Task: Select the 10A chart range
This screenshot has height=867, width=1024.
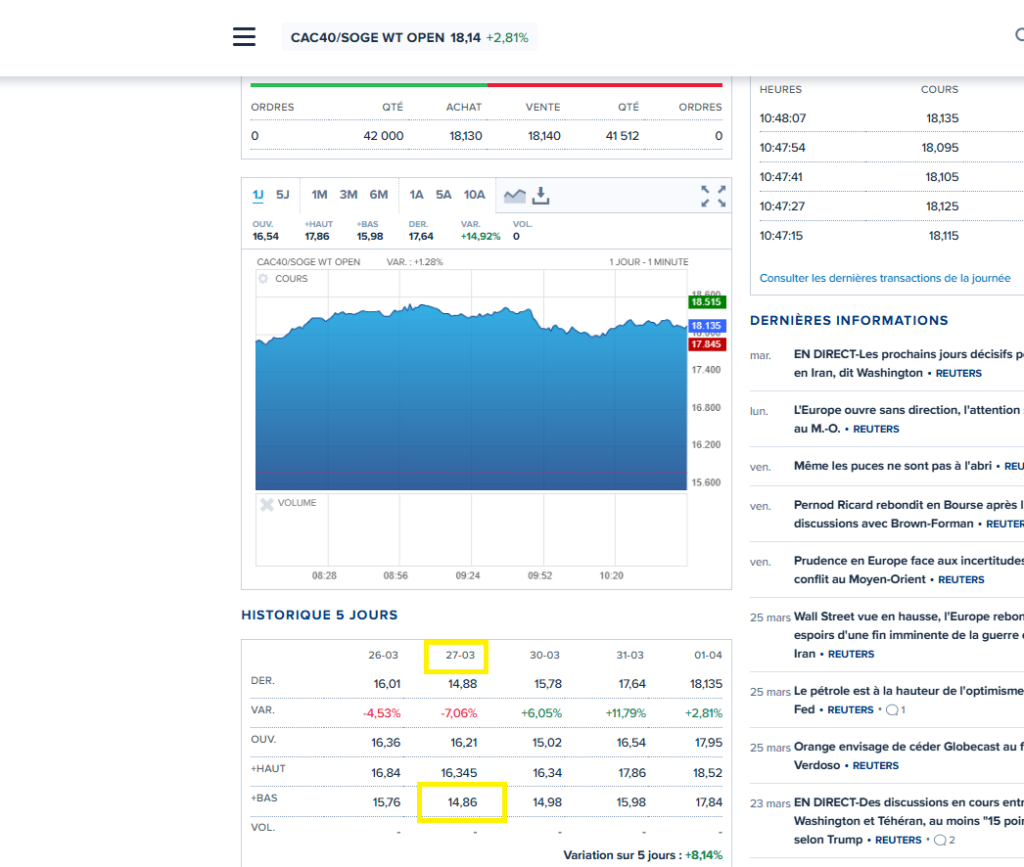Action: (474, 195)
